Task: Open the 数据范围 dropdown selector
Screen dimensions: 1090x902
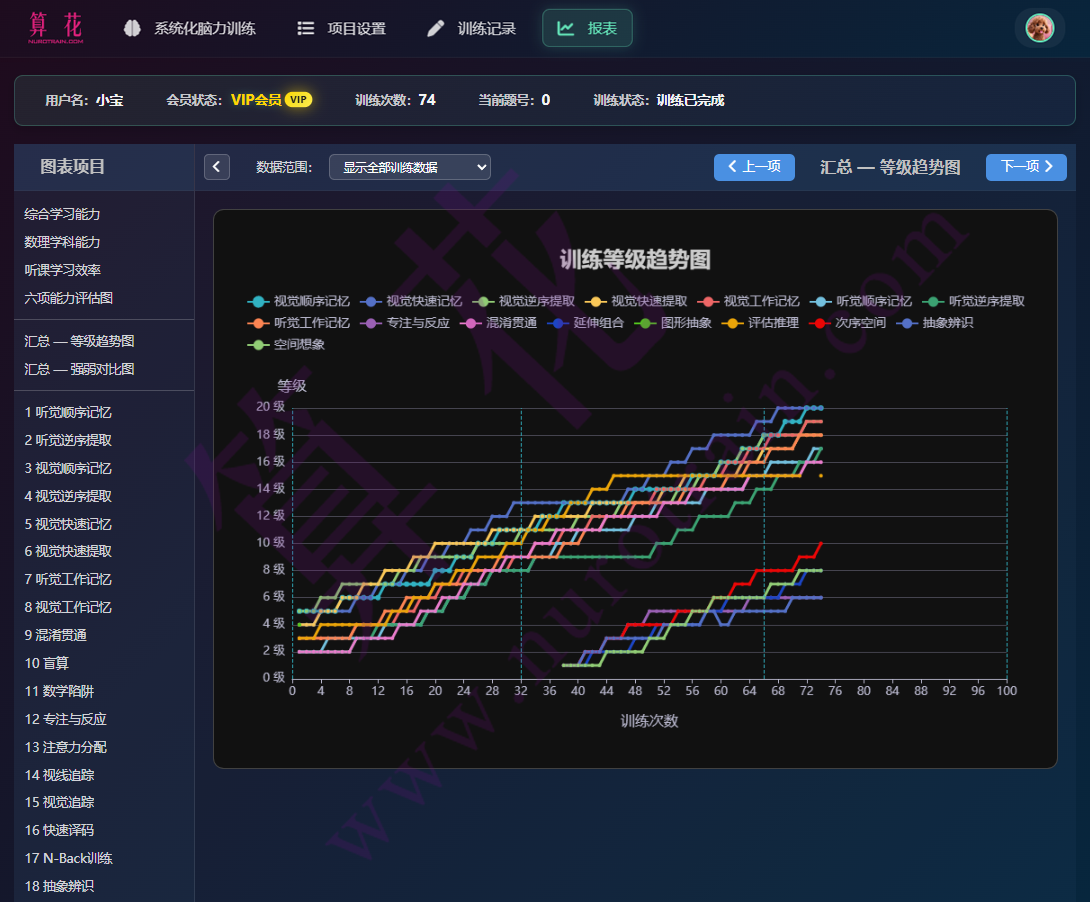Action: (x=409, y=167)
